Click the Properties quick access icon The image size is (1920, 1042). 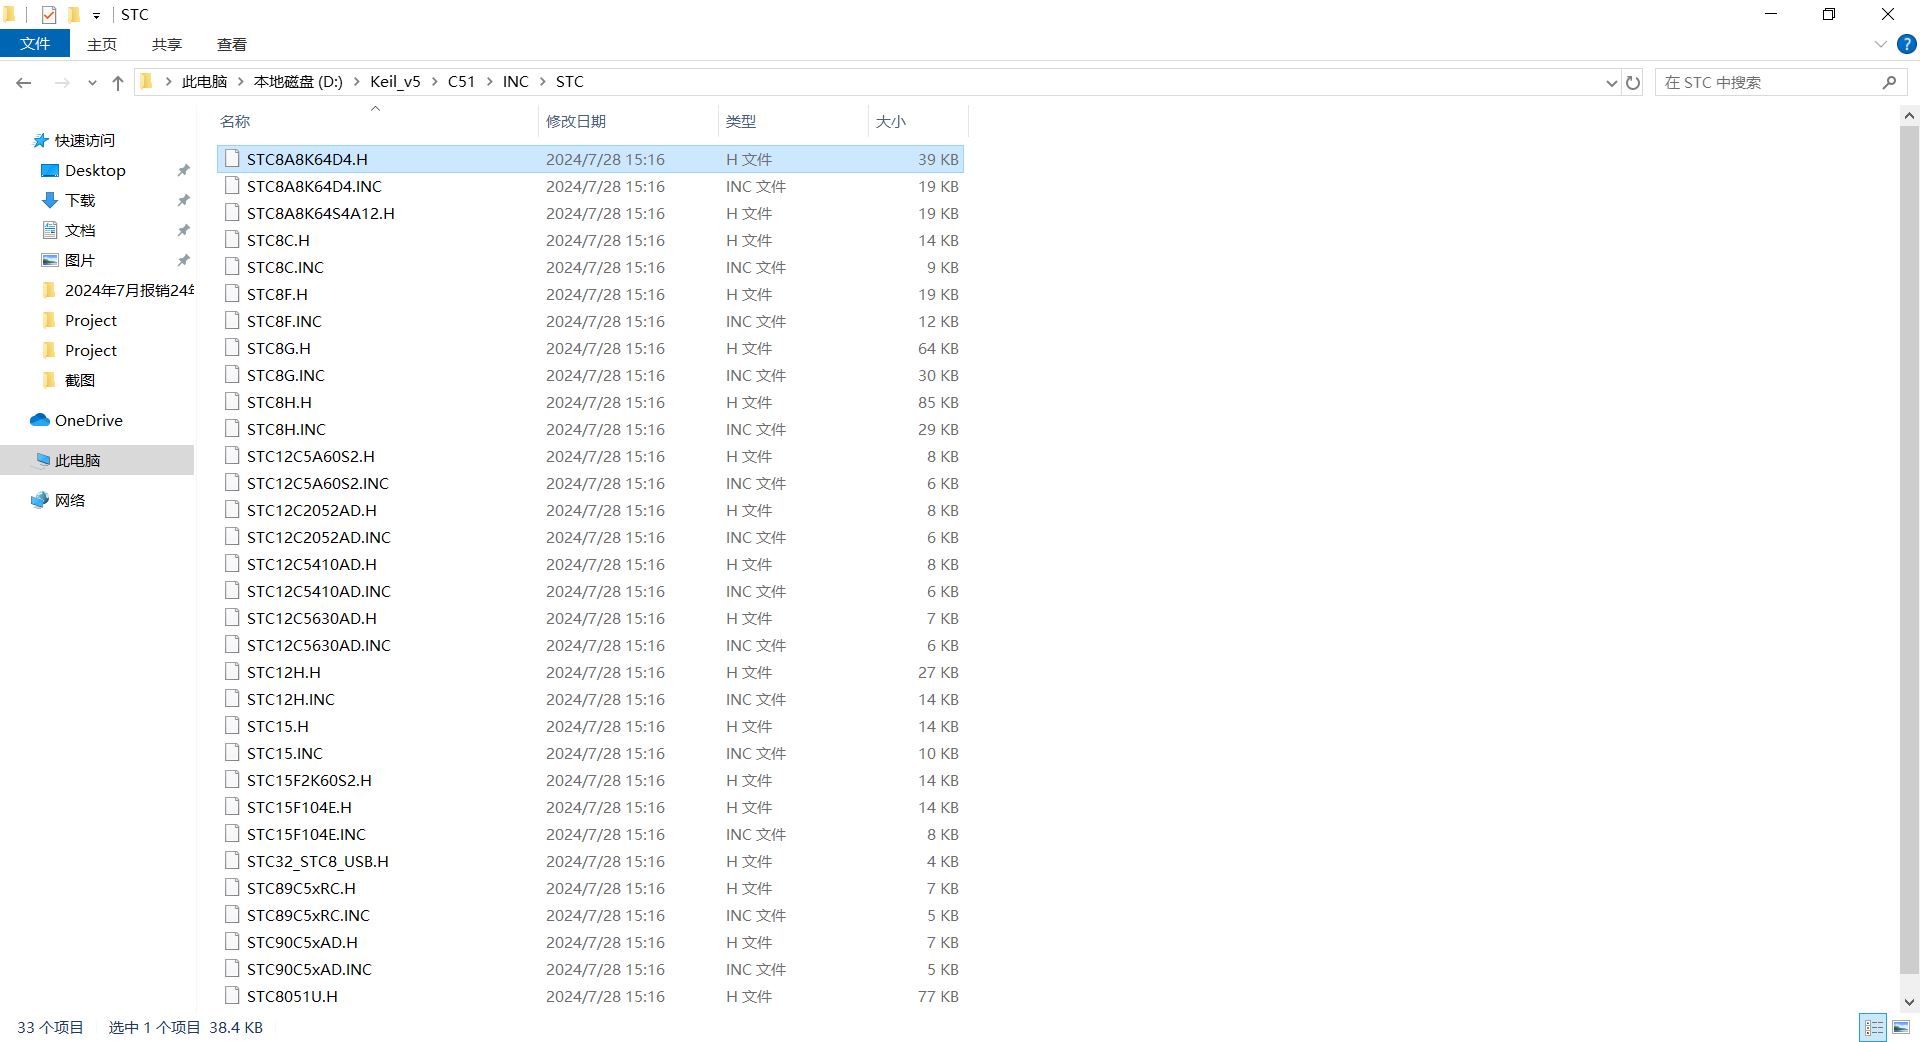48,14
